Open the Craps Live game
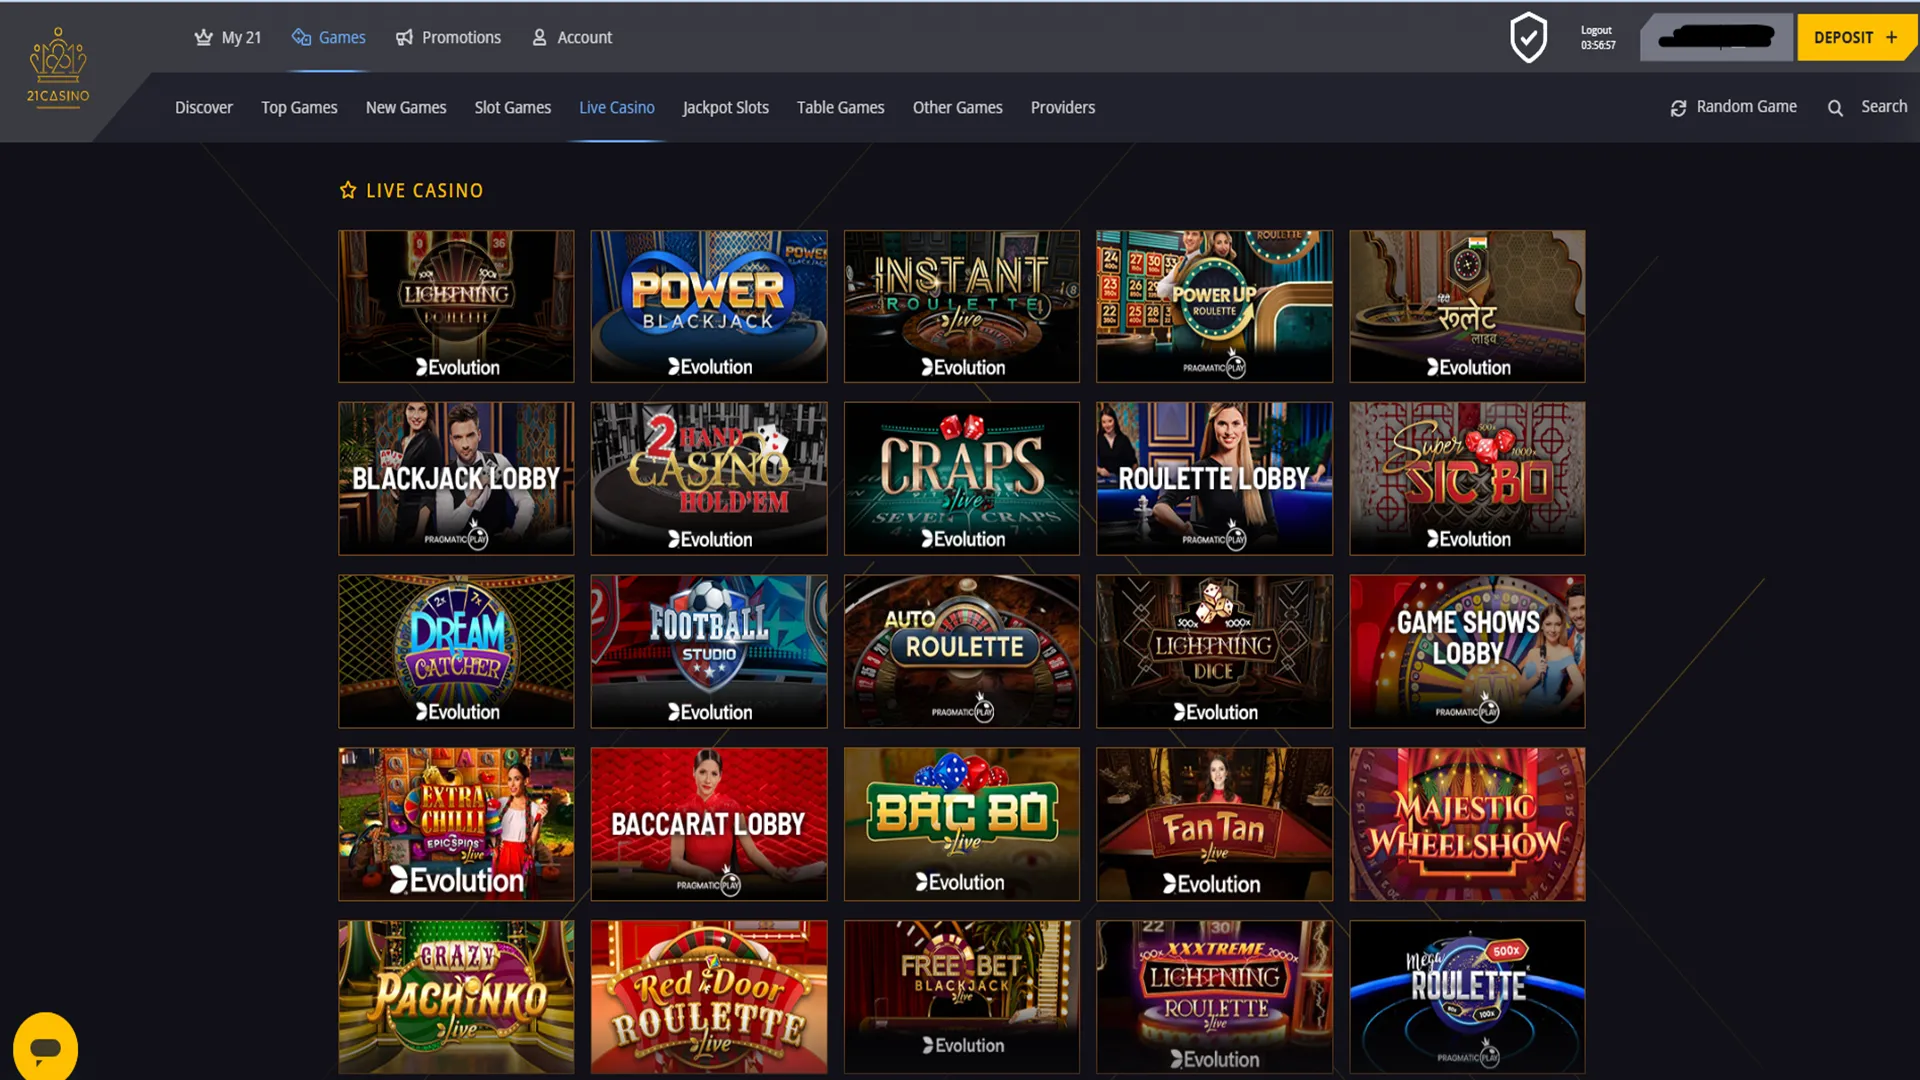This screenshot has height=1080, width=1920. click(x=962, y=478)
